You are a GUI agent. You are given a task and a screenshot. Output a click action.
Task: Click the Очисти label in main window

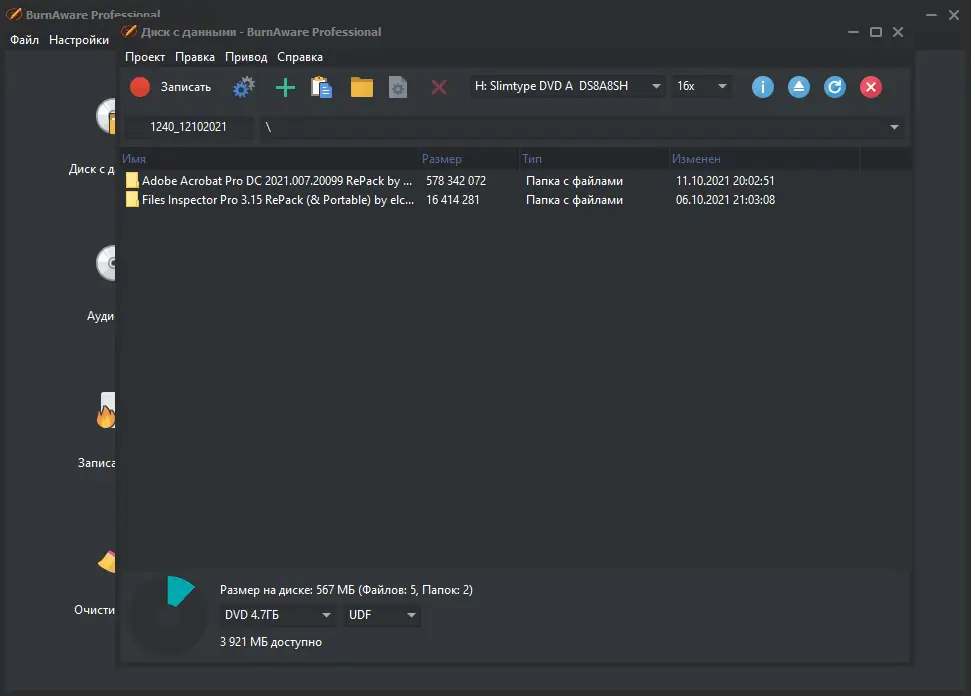pyautogui.click(x=95, y=610)
